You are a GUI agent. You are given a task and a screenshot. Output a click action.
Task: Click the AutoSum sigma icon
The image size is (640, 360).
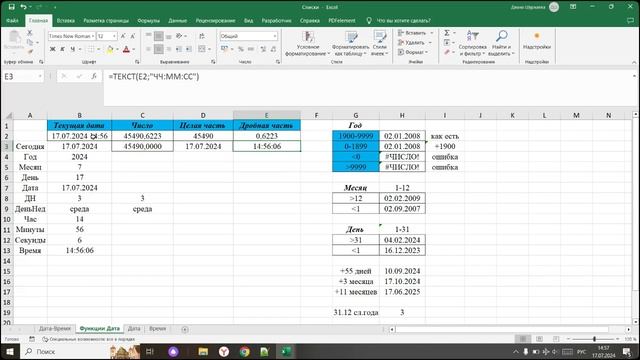(x=447, y=33)
